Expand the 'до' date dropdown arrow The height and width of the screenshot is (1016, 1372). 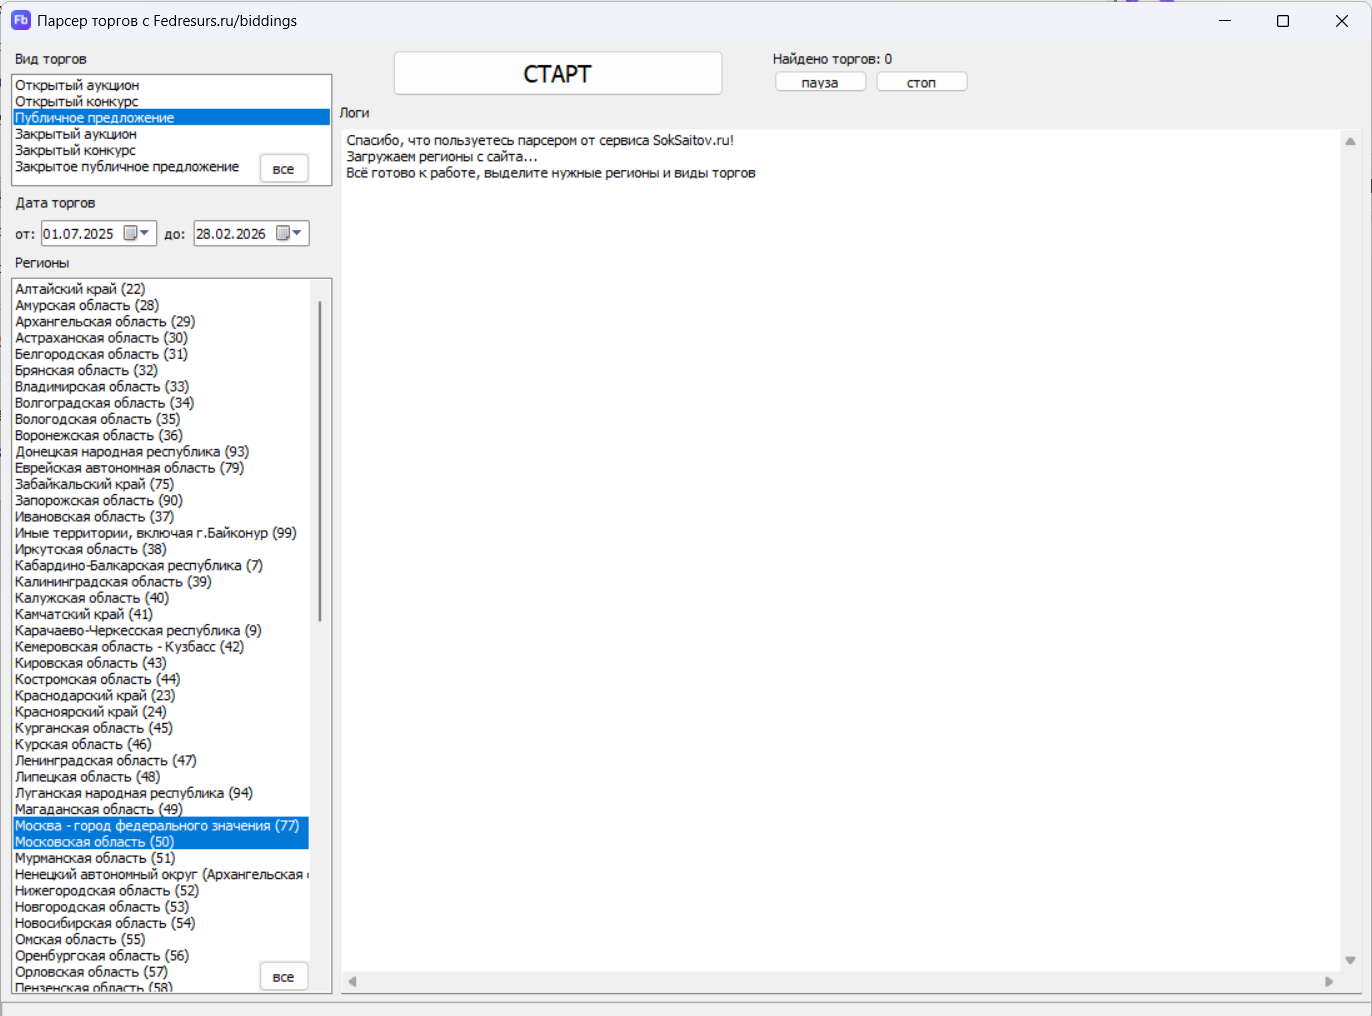(x=297, y=233)
